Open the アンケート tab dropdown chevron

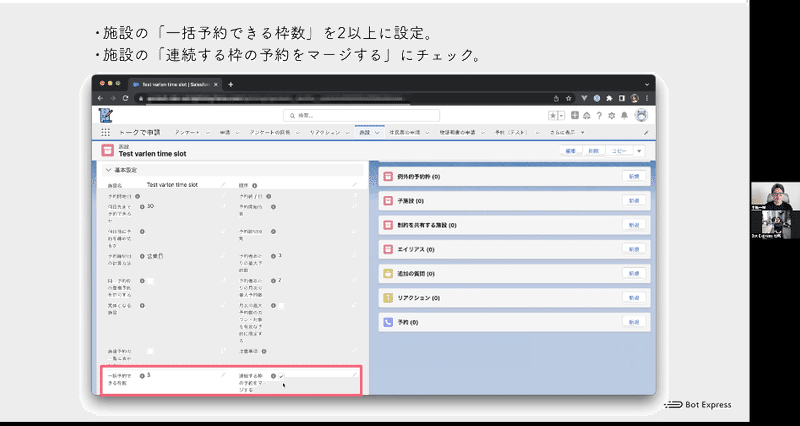click(208, 133)
